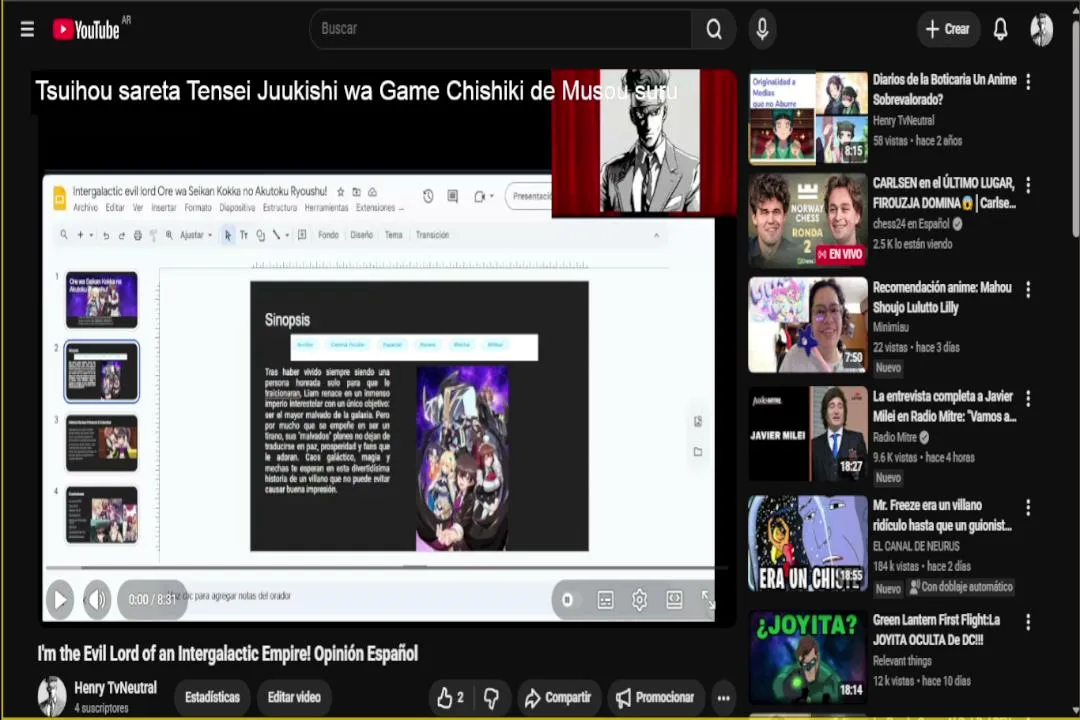Open Minimiau channel
This screenshot has width=1080, height=720.
pos(891,327)
